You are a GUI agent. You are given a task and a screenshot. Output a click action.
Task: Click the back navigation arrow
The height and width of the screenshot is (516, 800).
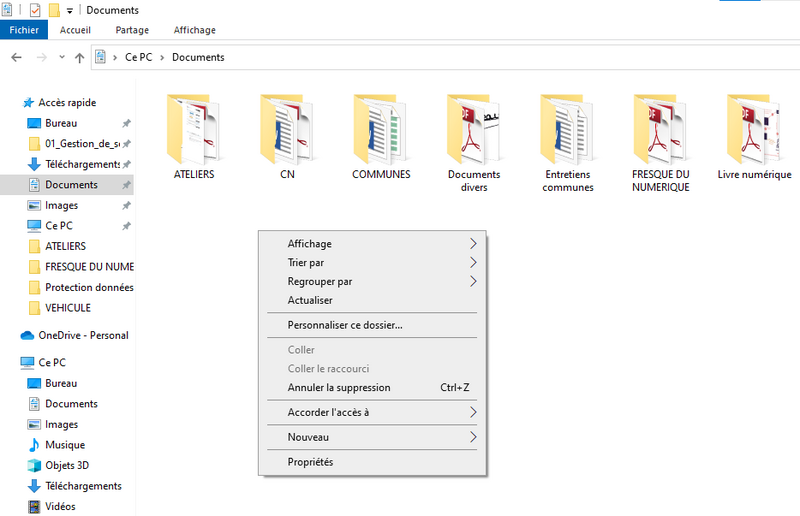[x=17, y=58]
